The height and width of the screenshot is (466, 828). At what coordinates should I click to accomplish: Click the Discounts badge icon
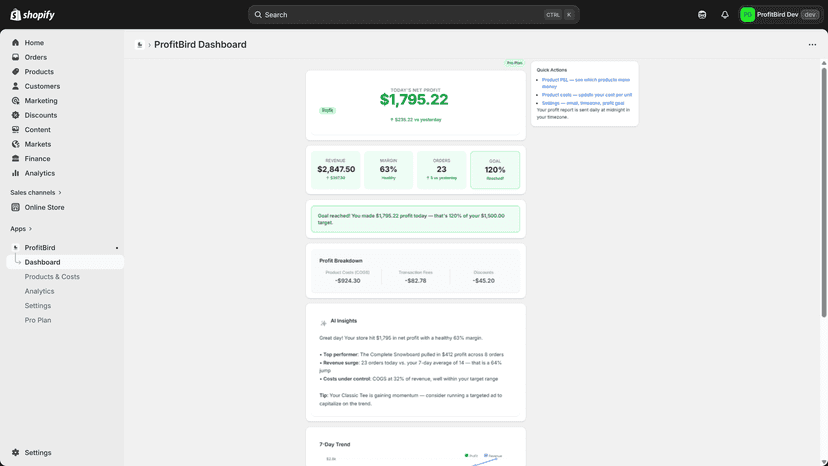coord(15,115)
